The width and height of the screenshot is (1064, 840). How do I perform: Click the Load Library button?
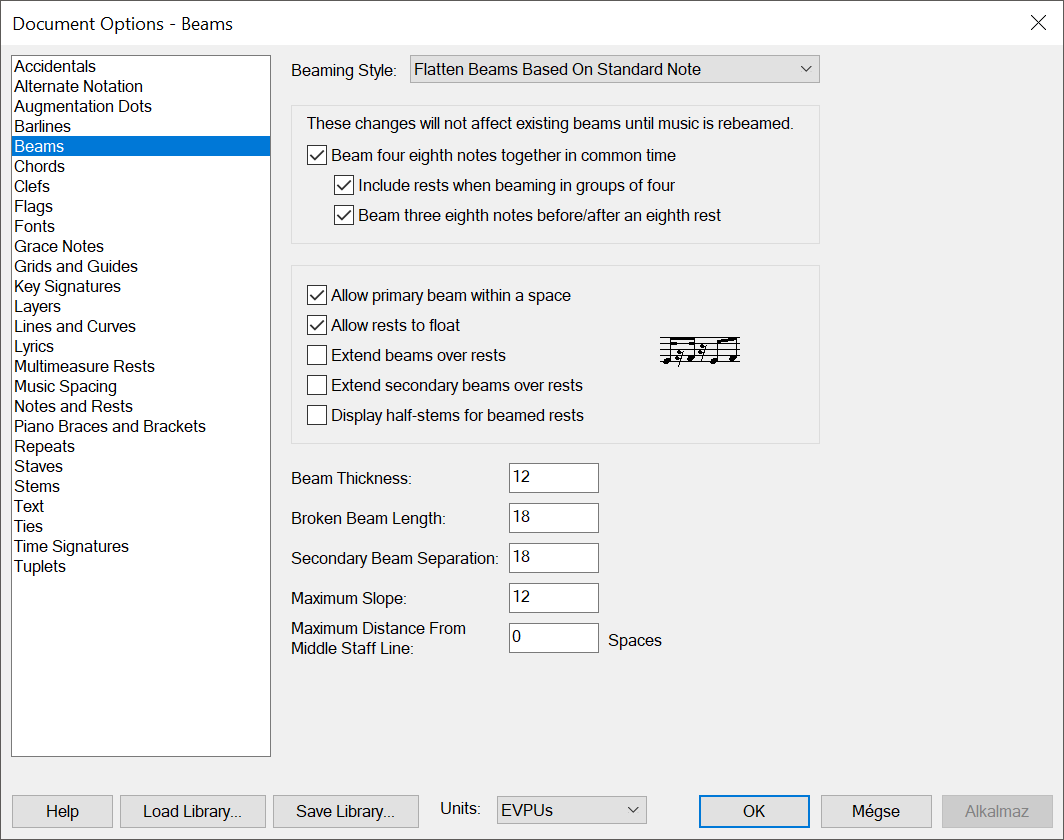[x=192, y=811]
